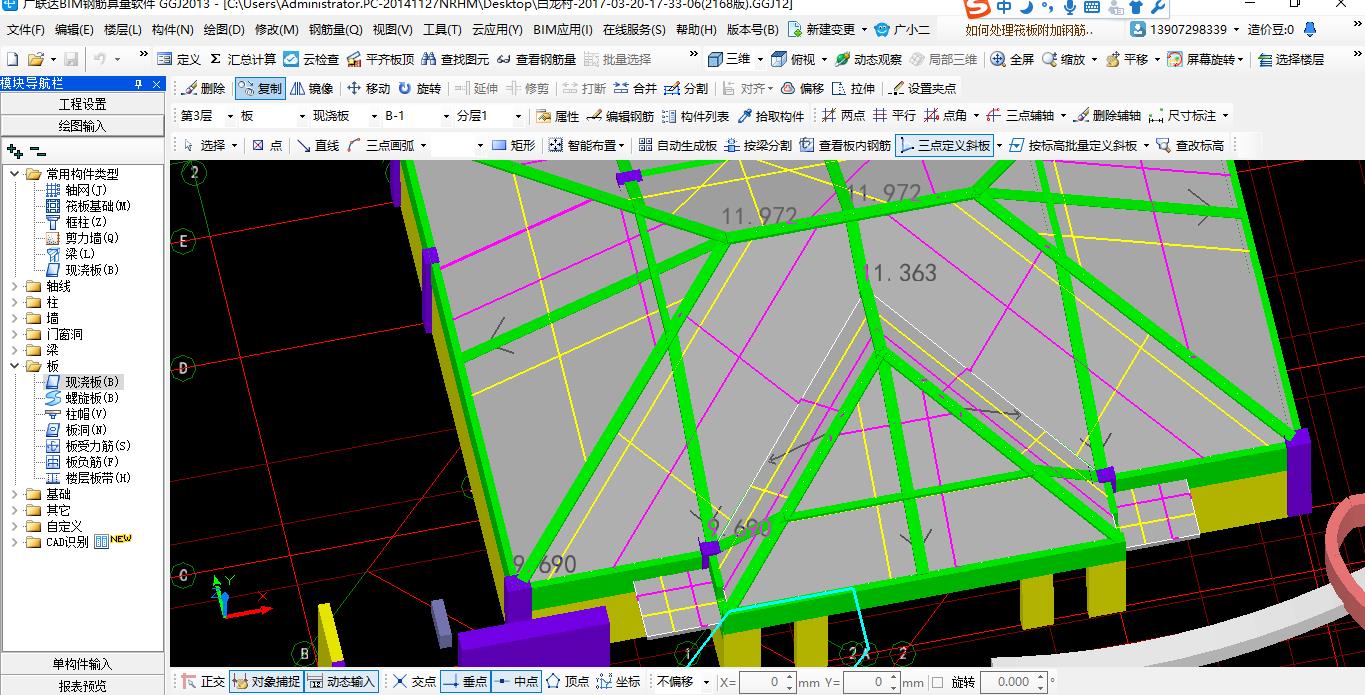Click 设置夹点 set grip points
Viewport: 1365px width, 695px height.
point(922,88)
